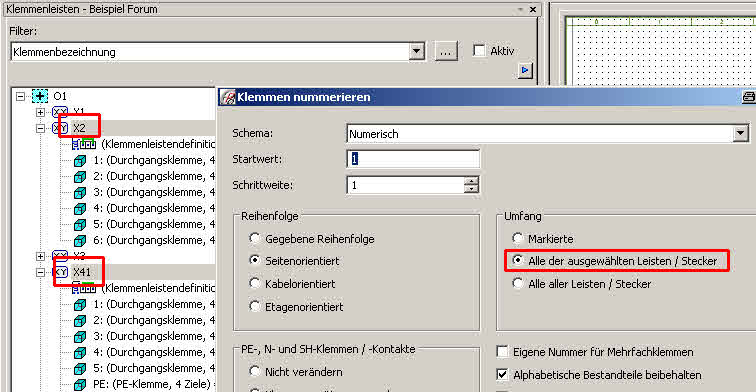Select X2 row '6: (Durchgangsklemme'

154,240
